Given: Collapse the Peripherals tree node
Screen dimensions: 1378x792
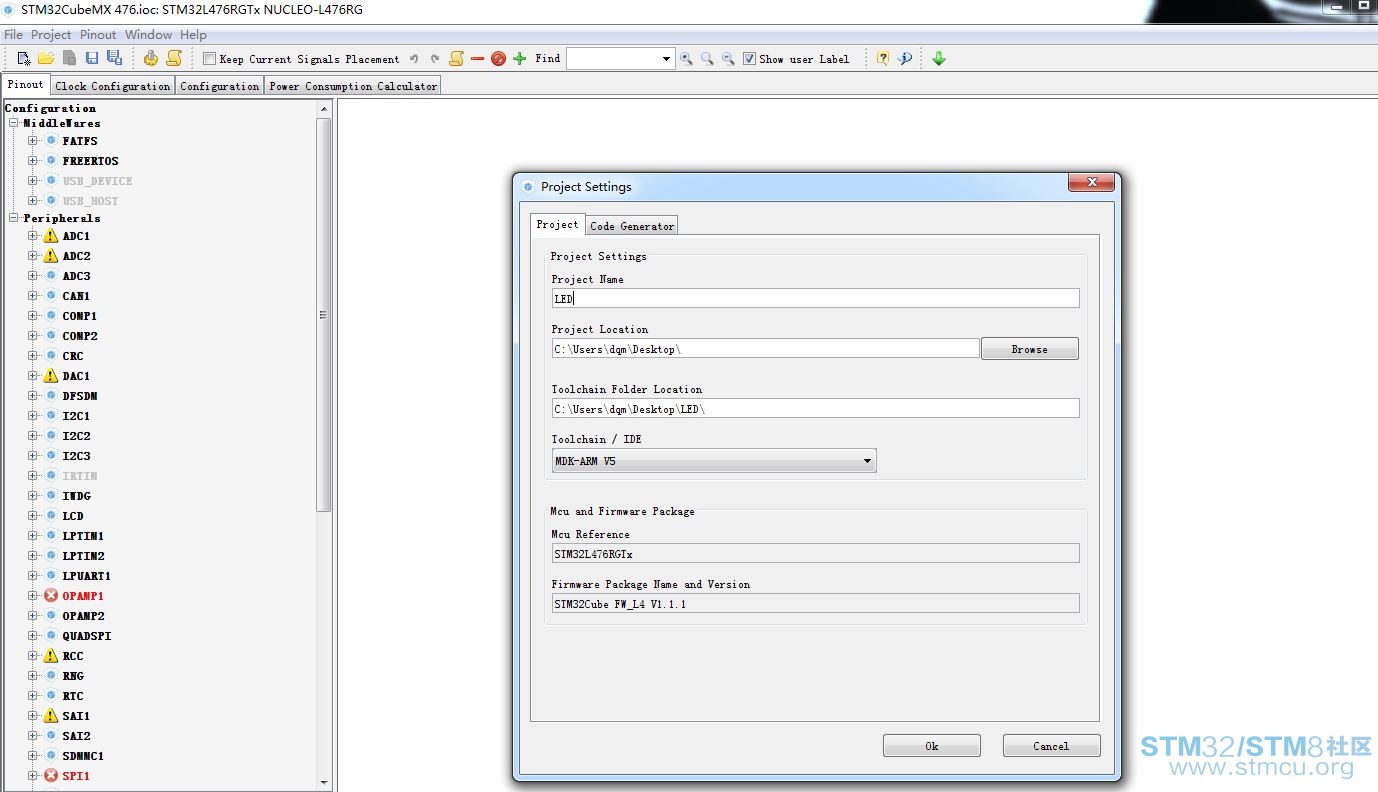Looking at the screenshot, I should click(x=14, y=218).
